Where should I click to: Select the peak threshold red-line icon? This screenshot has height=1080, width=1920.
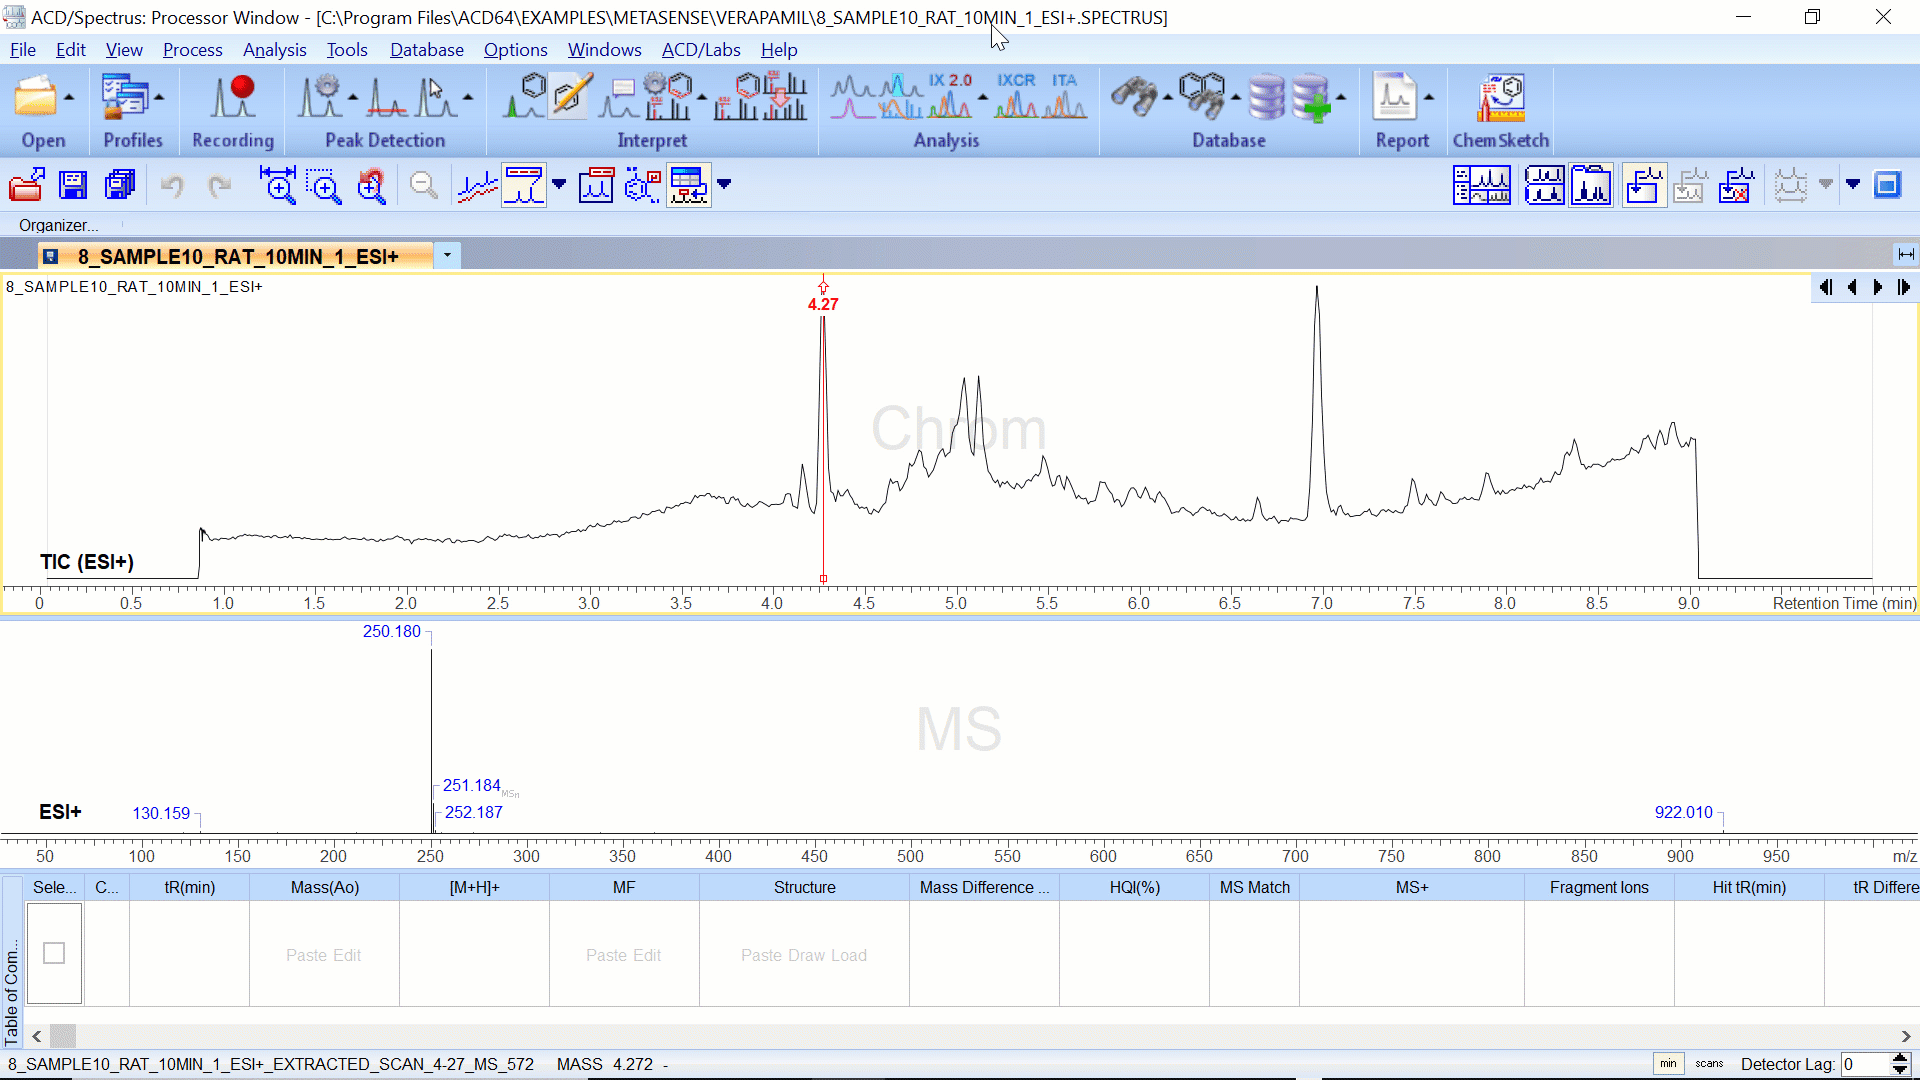386,97
